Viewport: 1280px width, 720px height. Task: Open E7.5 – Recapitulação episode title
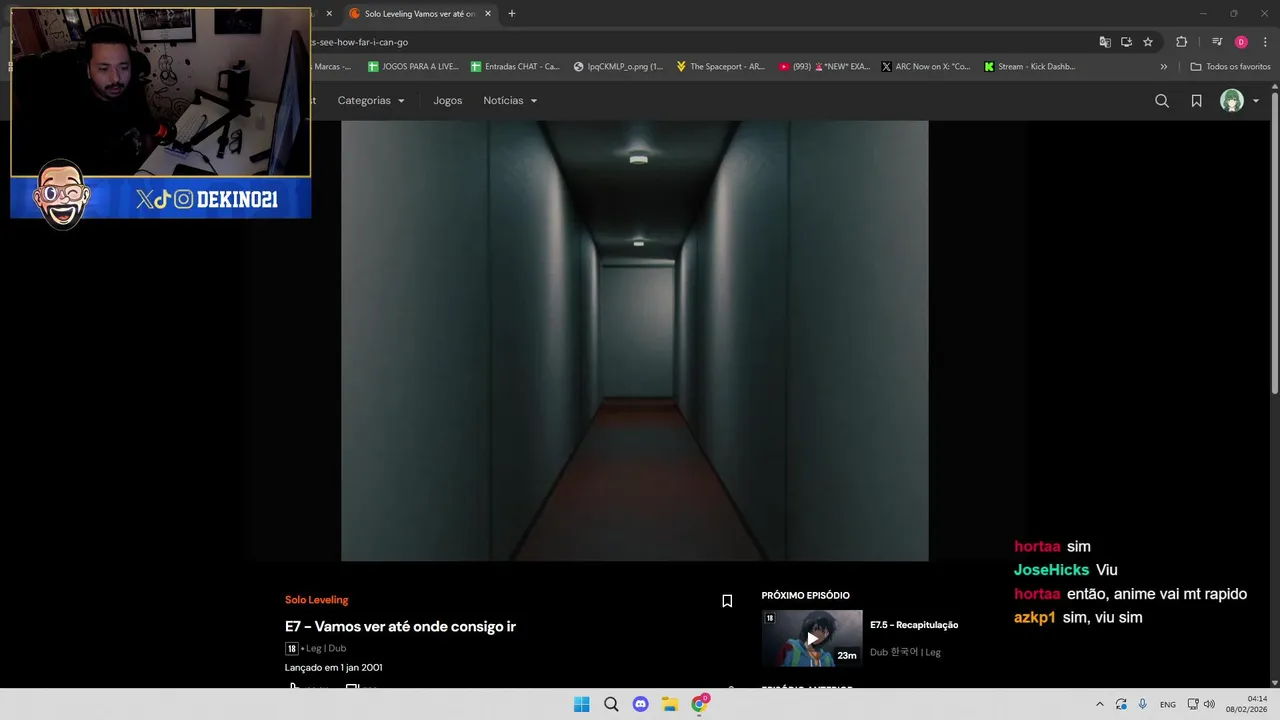pos(914,625)
